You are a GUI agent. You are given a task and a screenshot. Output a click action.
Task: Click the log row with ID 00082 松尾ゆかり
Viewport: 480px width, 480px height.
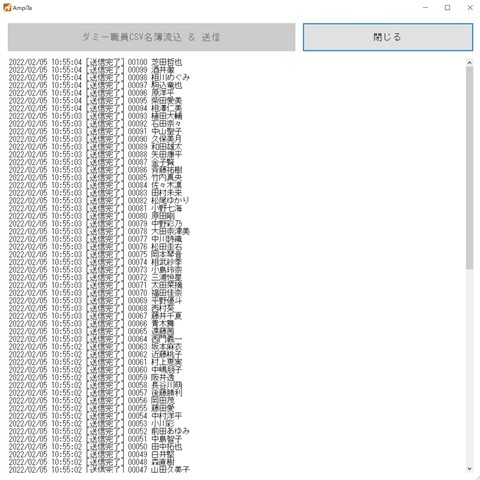99,200
